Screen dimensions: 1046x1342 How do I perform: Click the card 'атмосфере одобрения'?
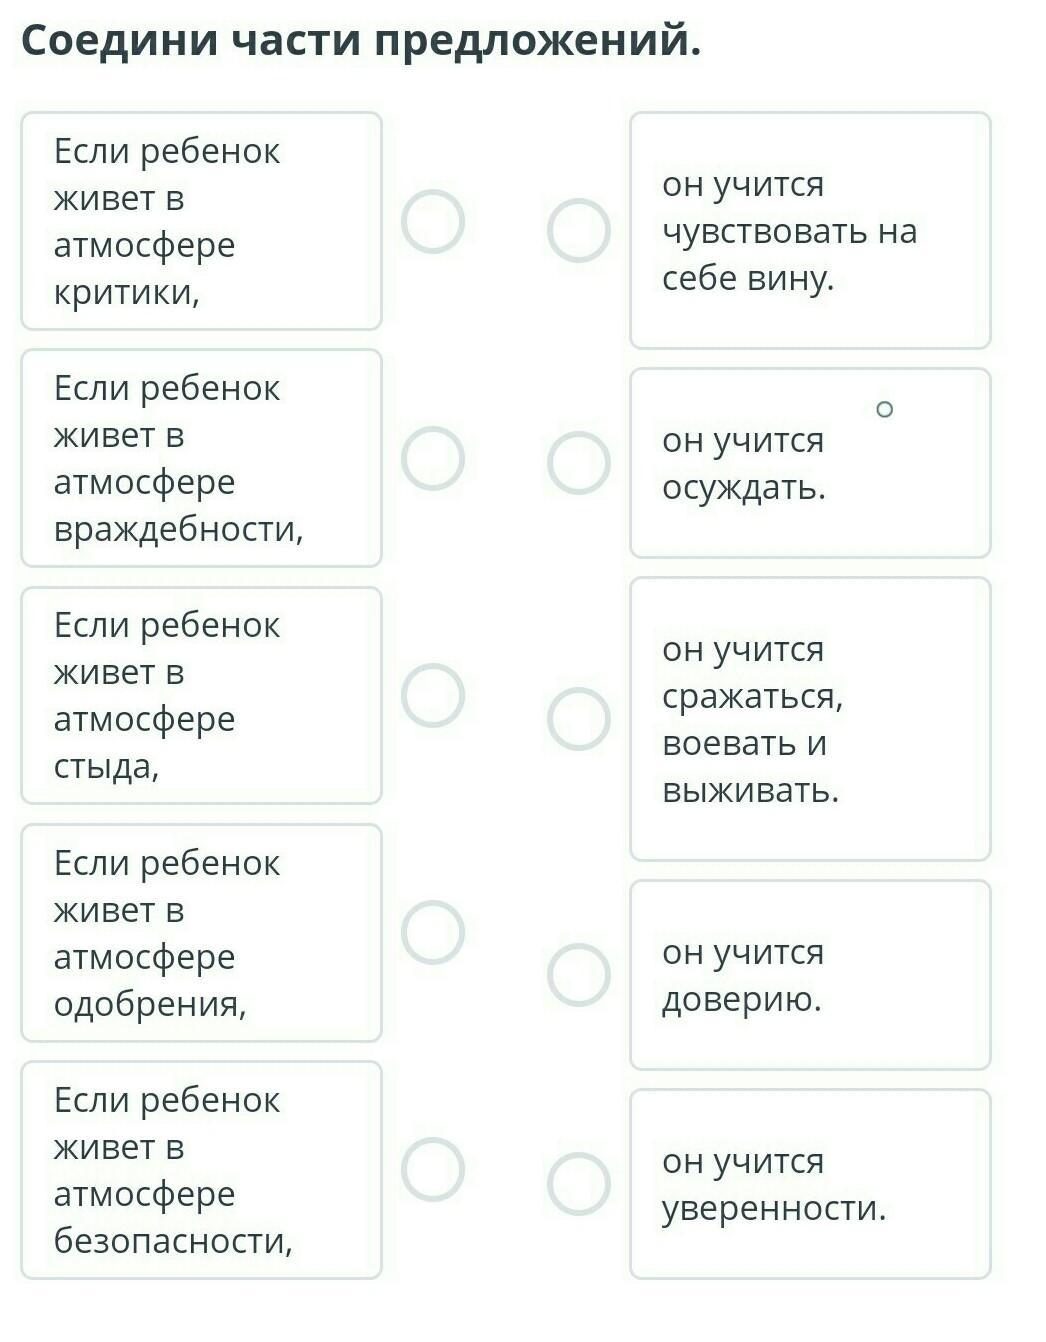[201, 932]
